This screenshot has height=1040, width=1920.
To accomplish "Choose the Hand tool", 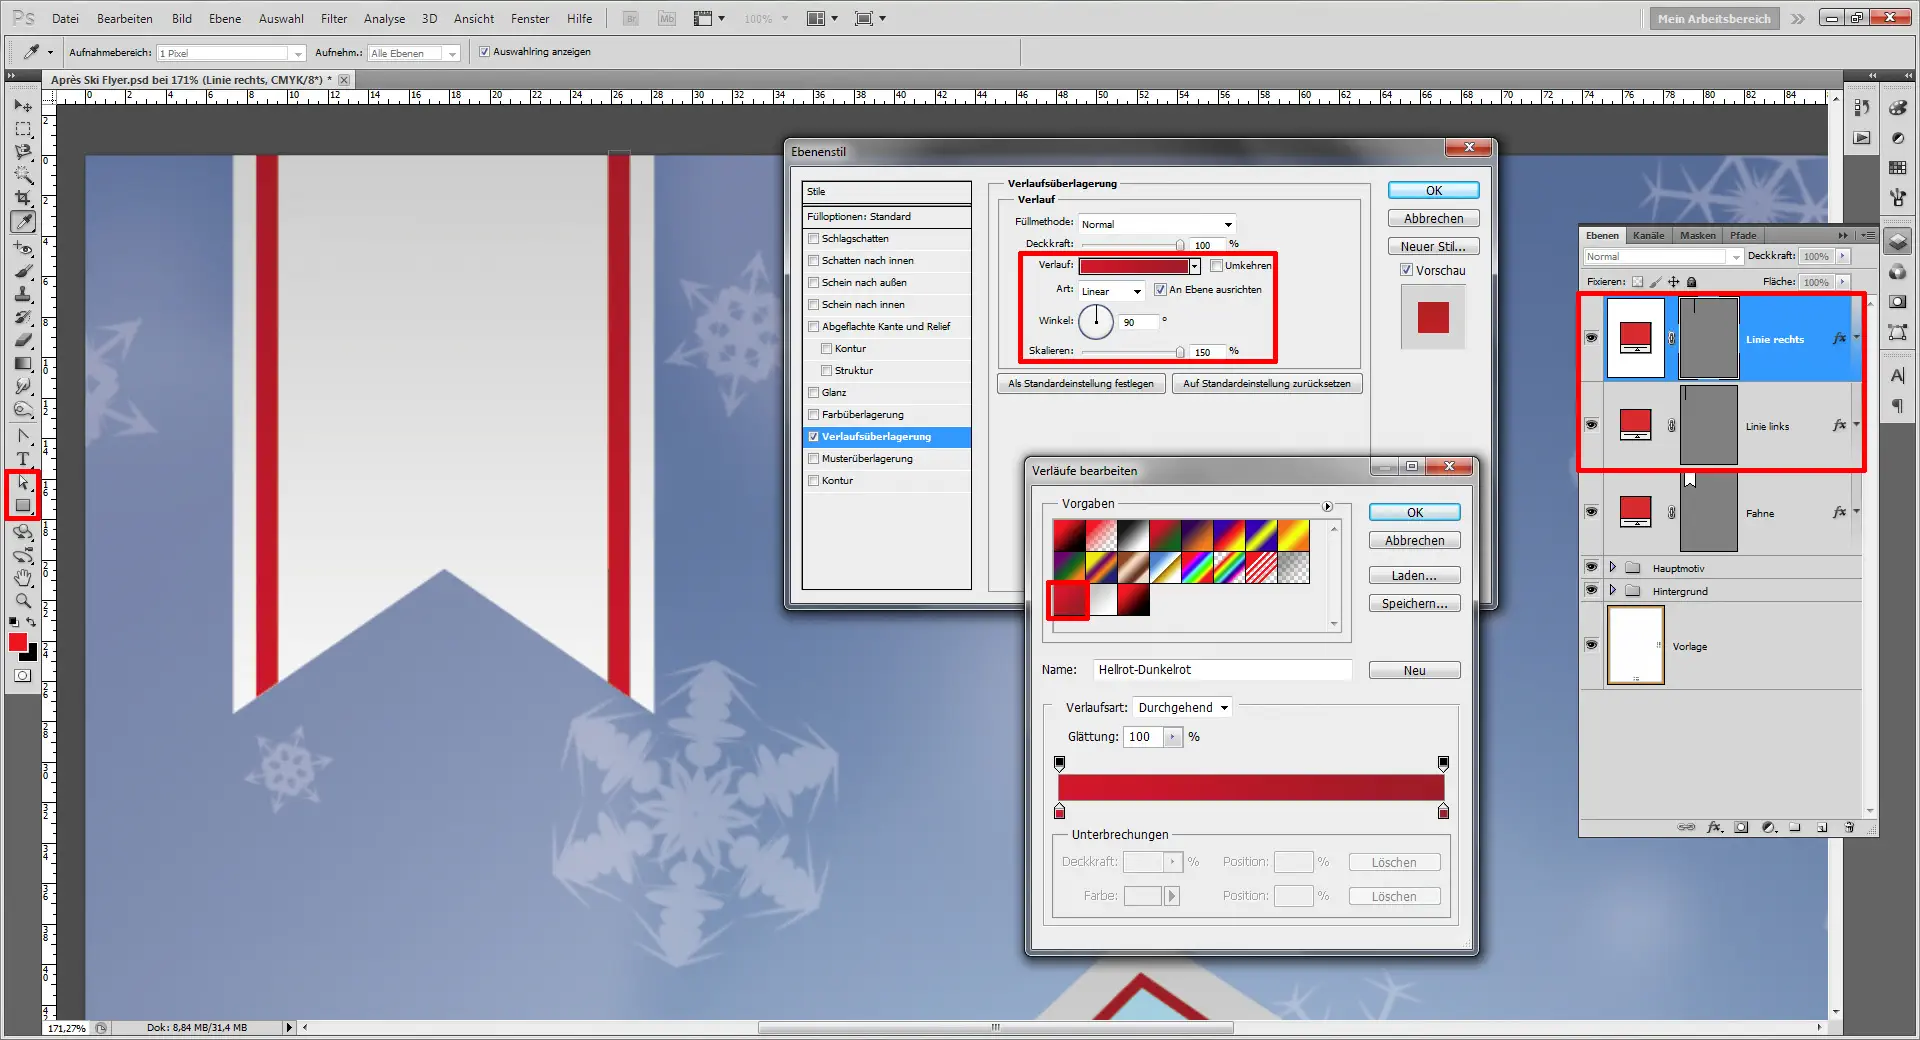I will [x=23, y=578].
